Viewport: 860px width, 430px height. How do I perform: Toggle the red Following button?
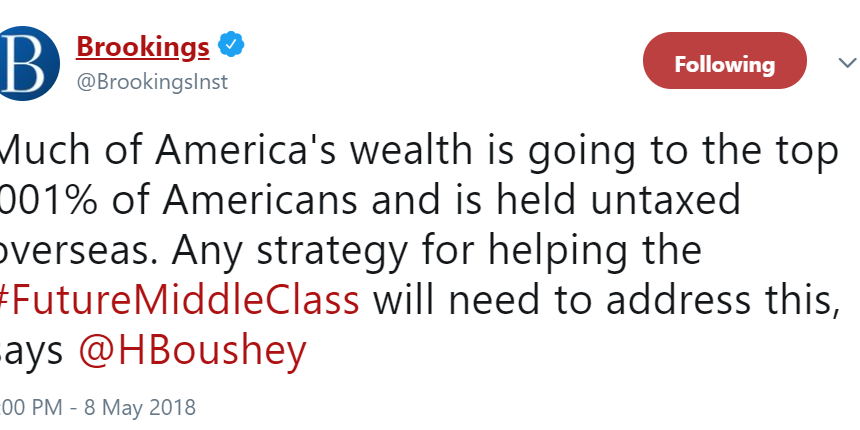tap(724, 65)
